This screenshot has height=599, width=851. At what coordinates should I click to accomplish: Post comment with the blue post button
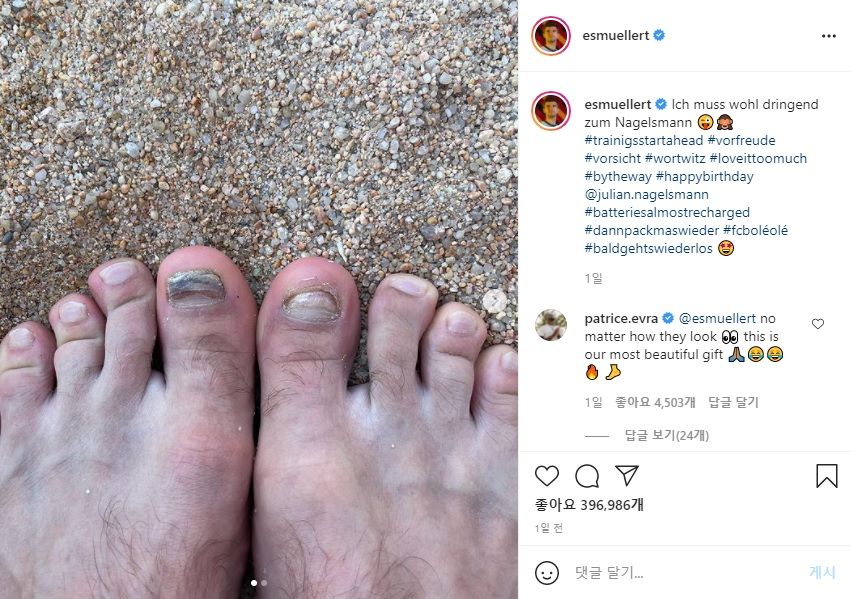(x=822, y=572)
